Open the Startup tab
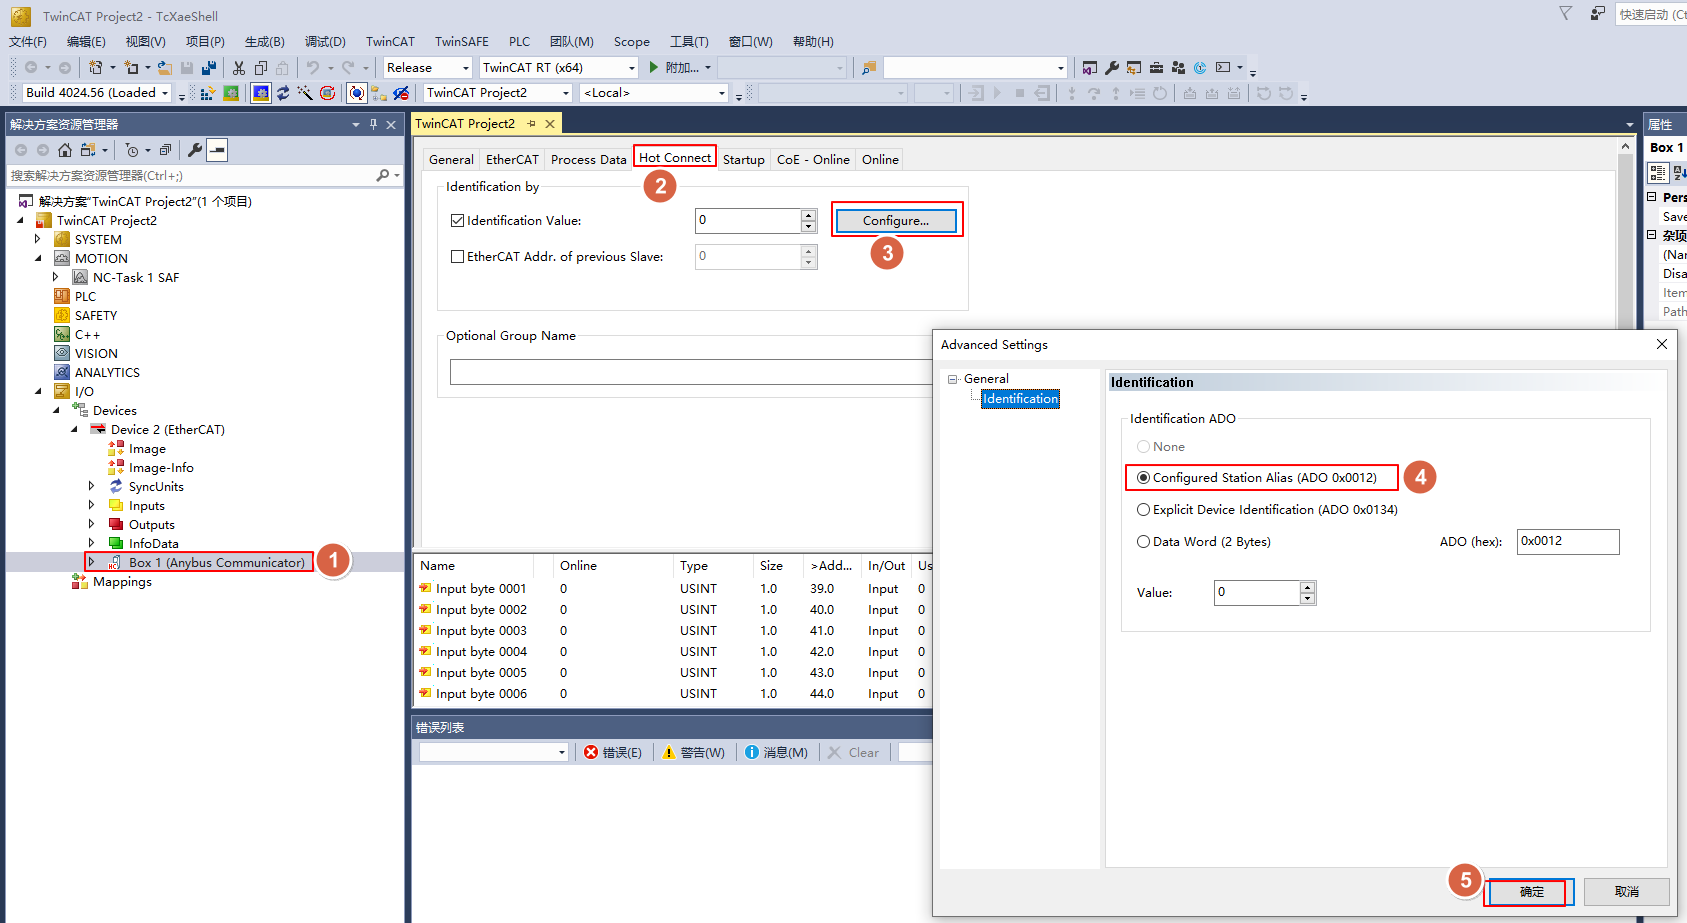This screenshot has height=923, width=1687. (743, 159)
